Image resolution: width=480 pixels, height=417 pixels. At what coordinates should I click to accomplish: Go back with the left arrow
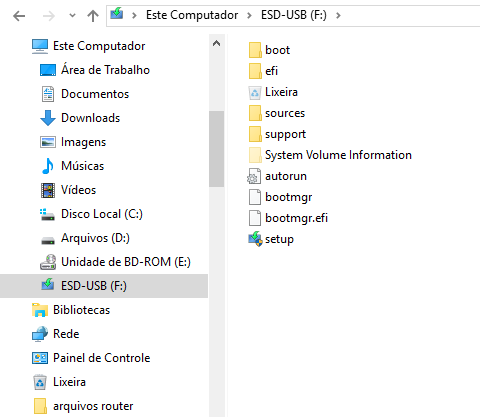click(x=19, y=16)
